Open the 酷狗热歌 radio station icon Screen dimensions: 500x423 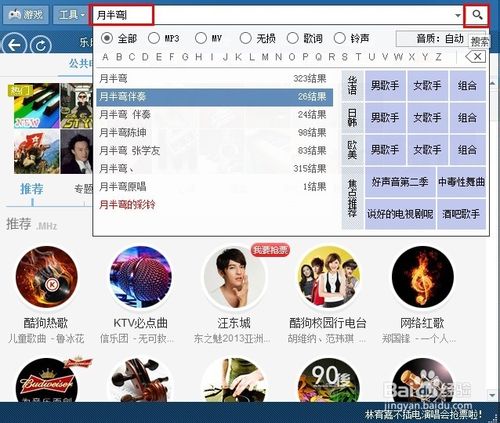46,277
